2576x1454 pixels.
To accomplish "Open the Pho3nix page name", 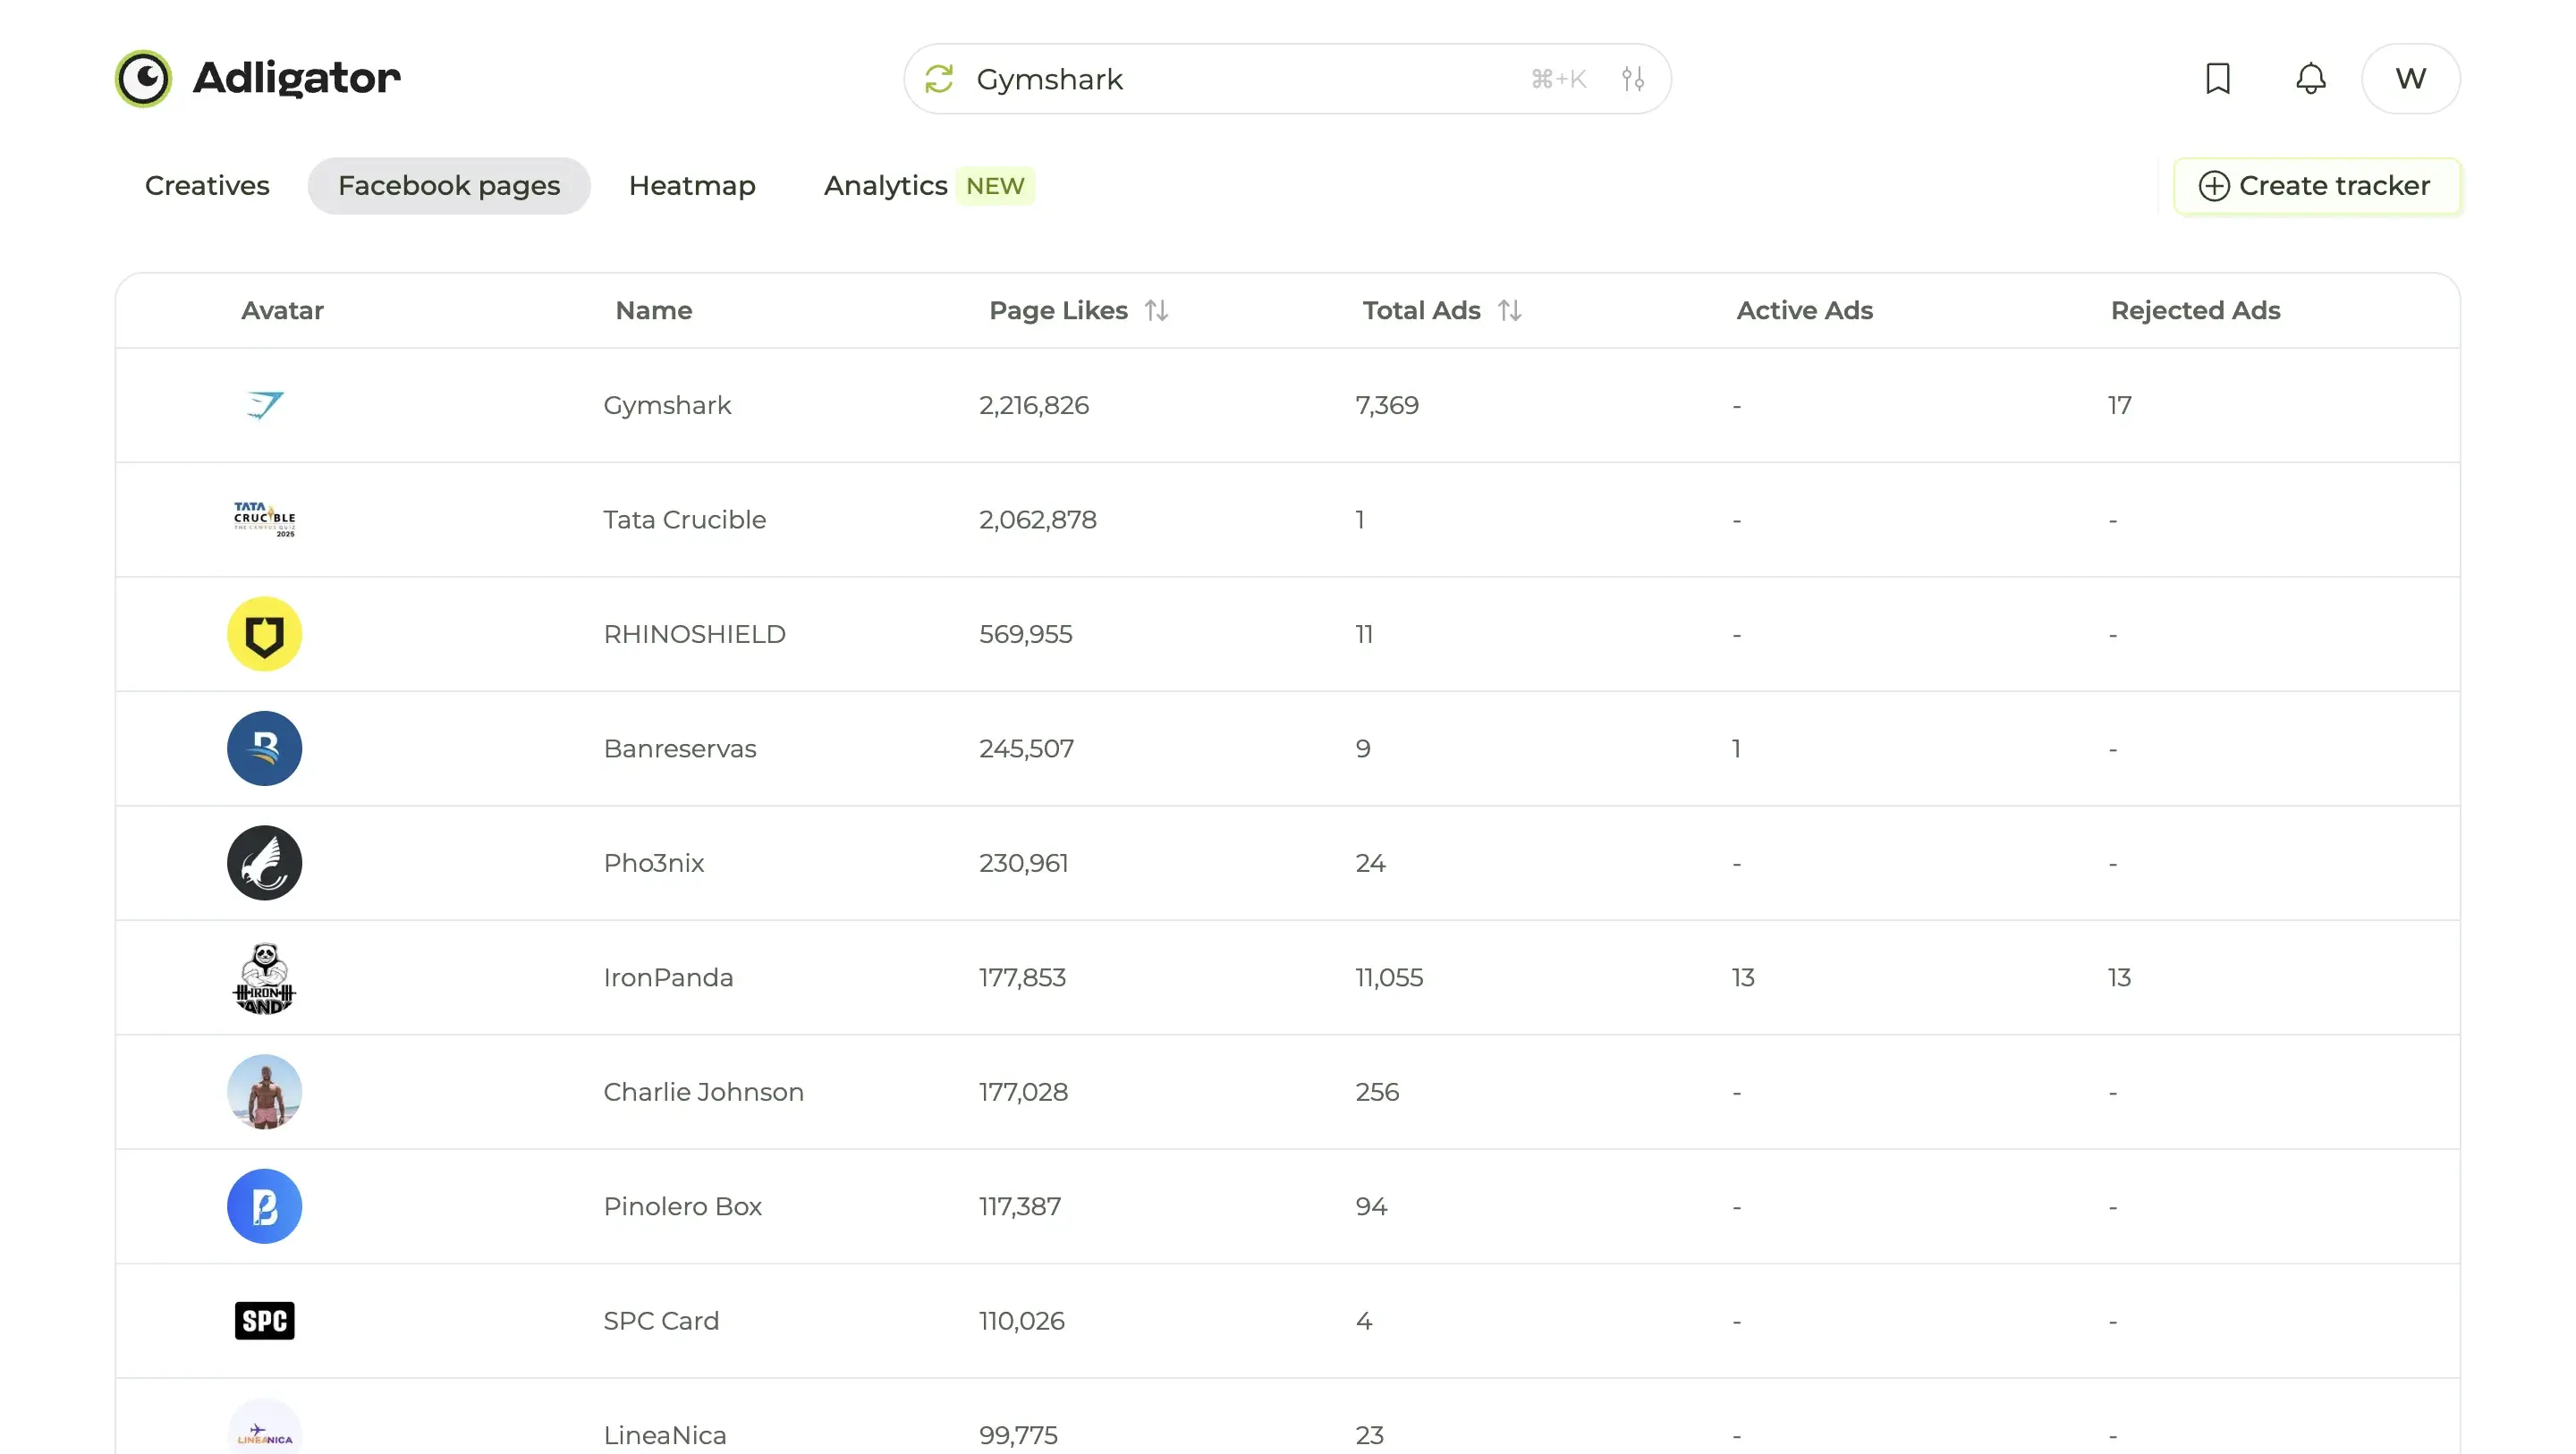I will [654, 863].
